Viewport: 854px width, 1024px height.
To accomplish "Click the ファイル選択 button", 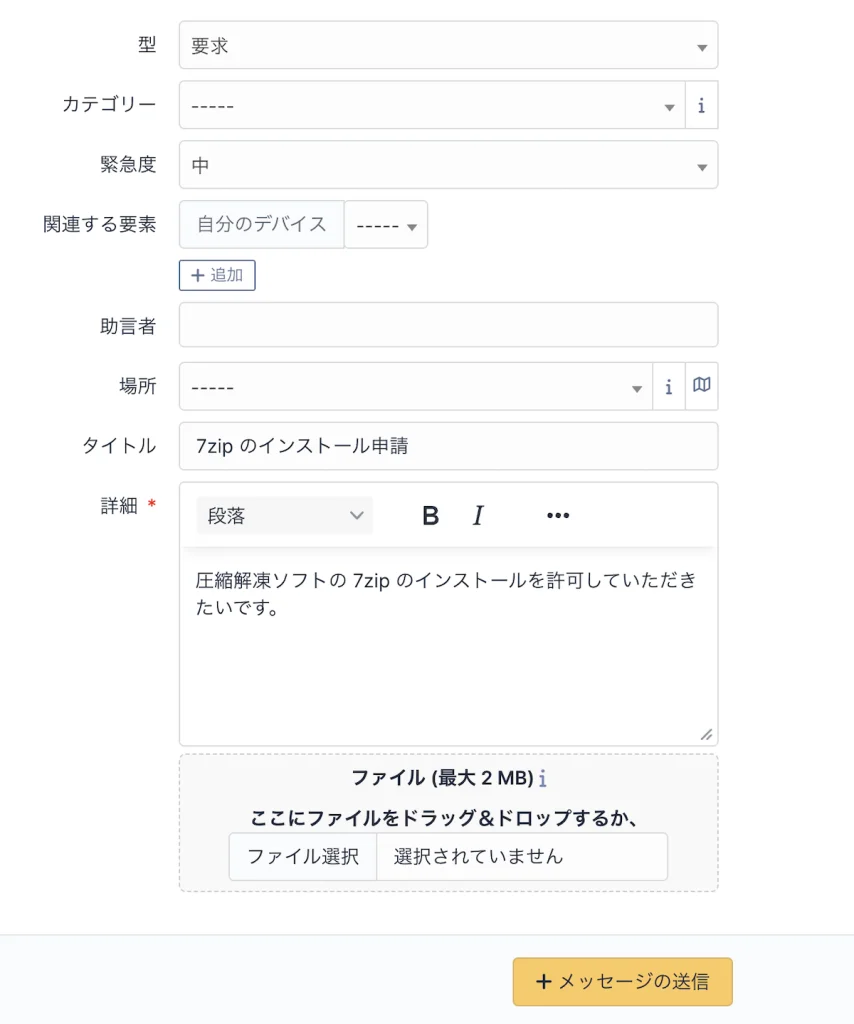I will [x=303, y=856].
